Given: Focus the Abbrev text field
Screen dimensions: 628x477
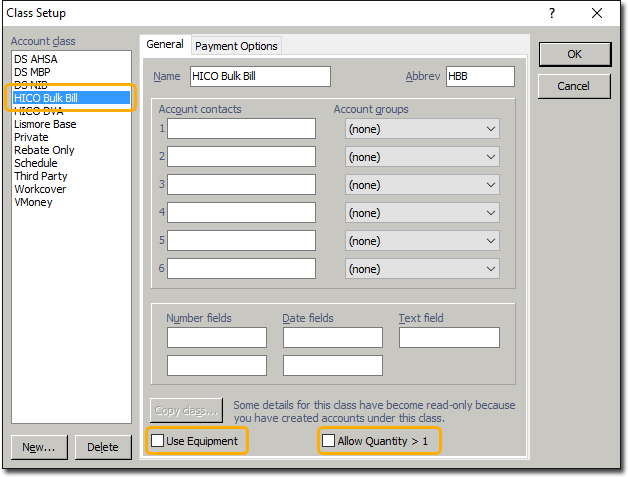Looking at the screenshot, I should click(480, 77).
